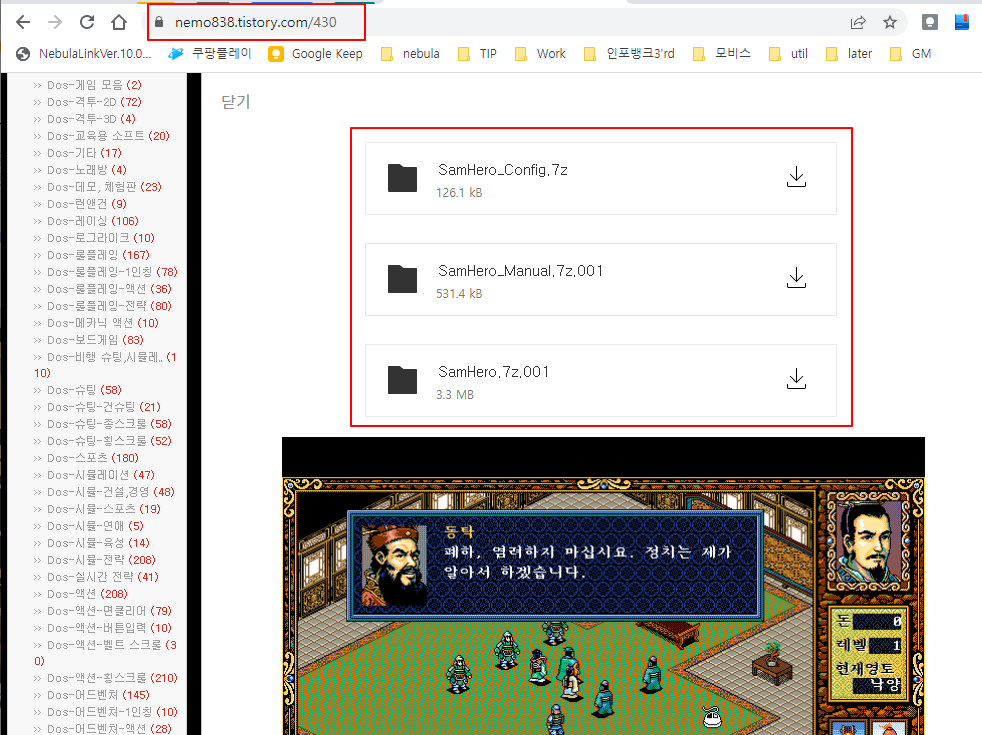
Task: Open category Dos-격투-3D (4)
Action: (91, 118)
